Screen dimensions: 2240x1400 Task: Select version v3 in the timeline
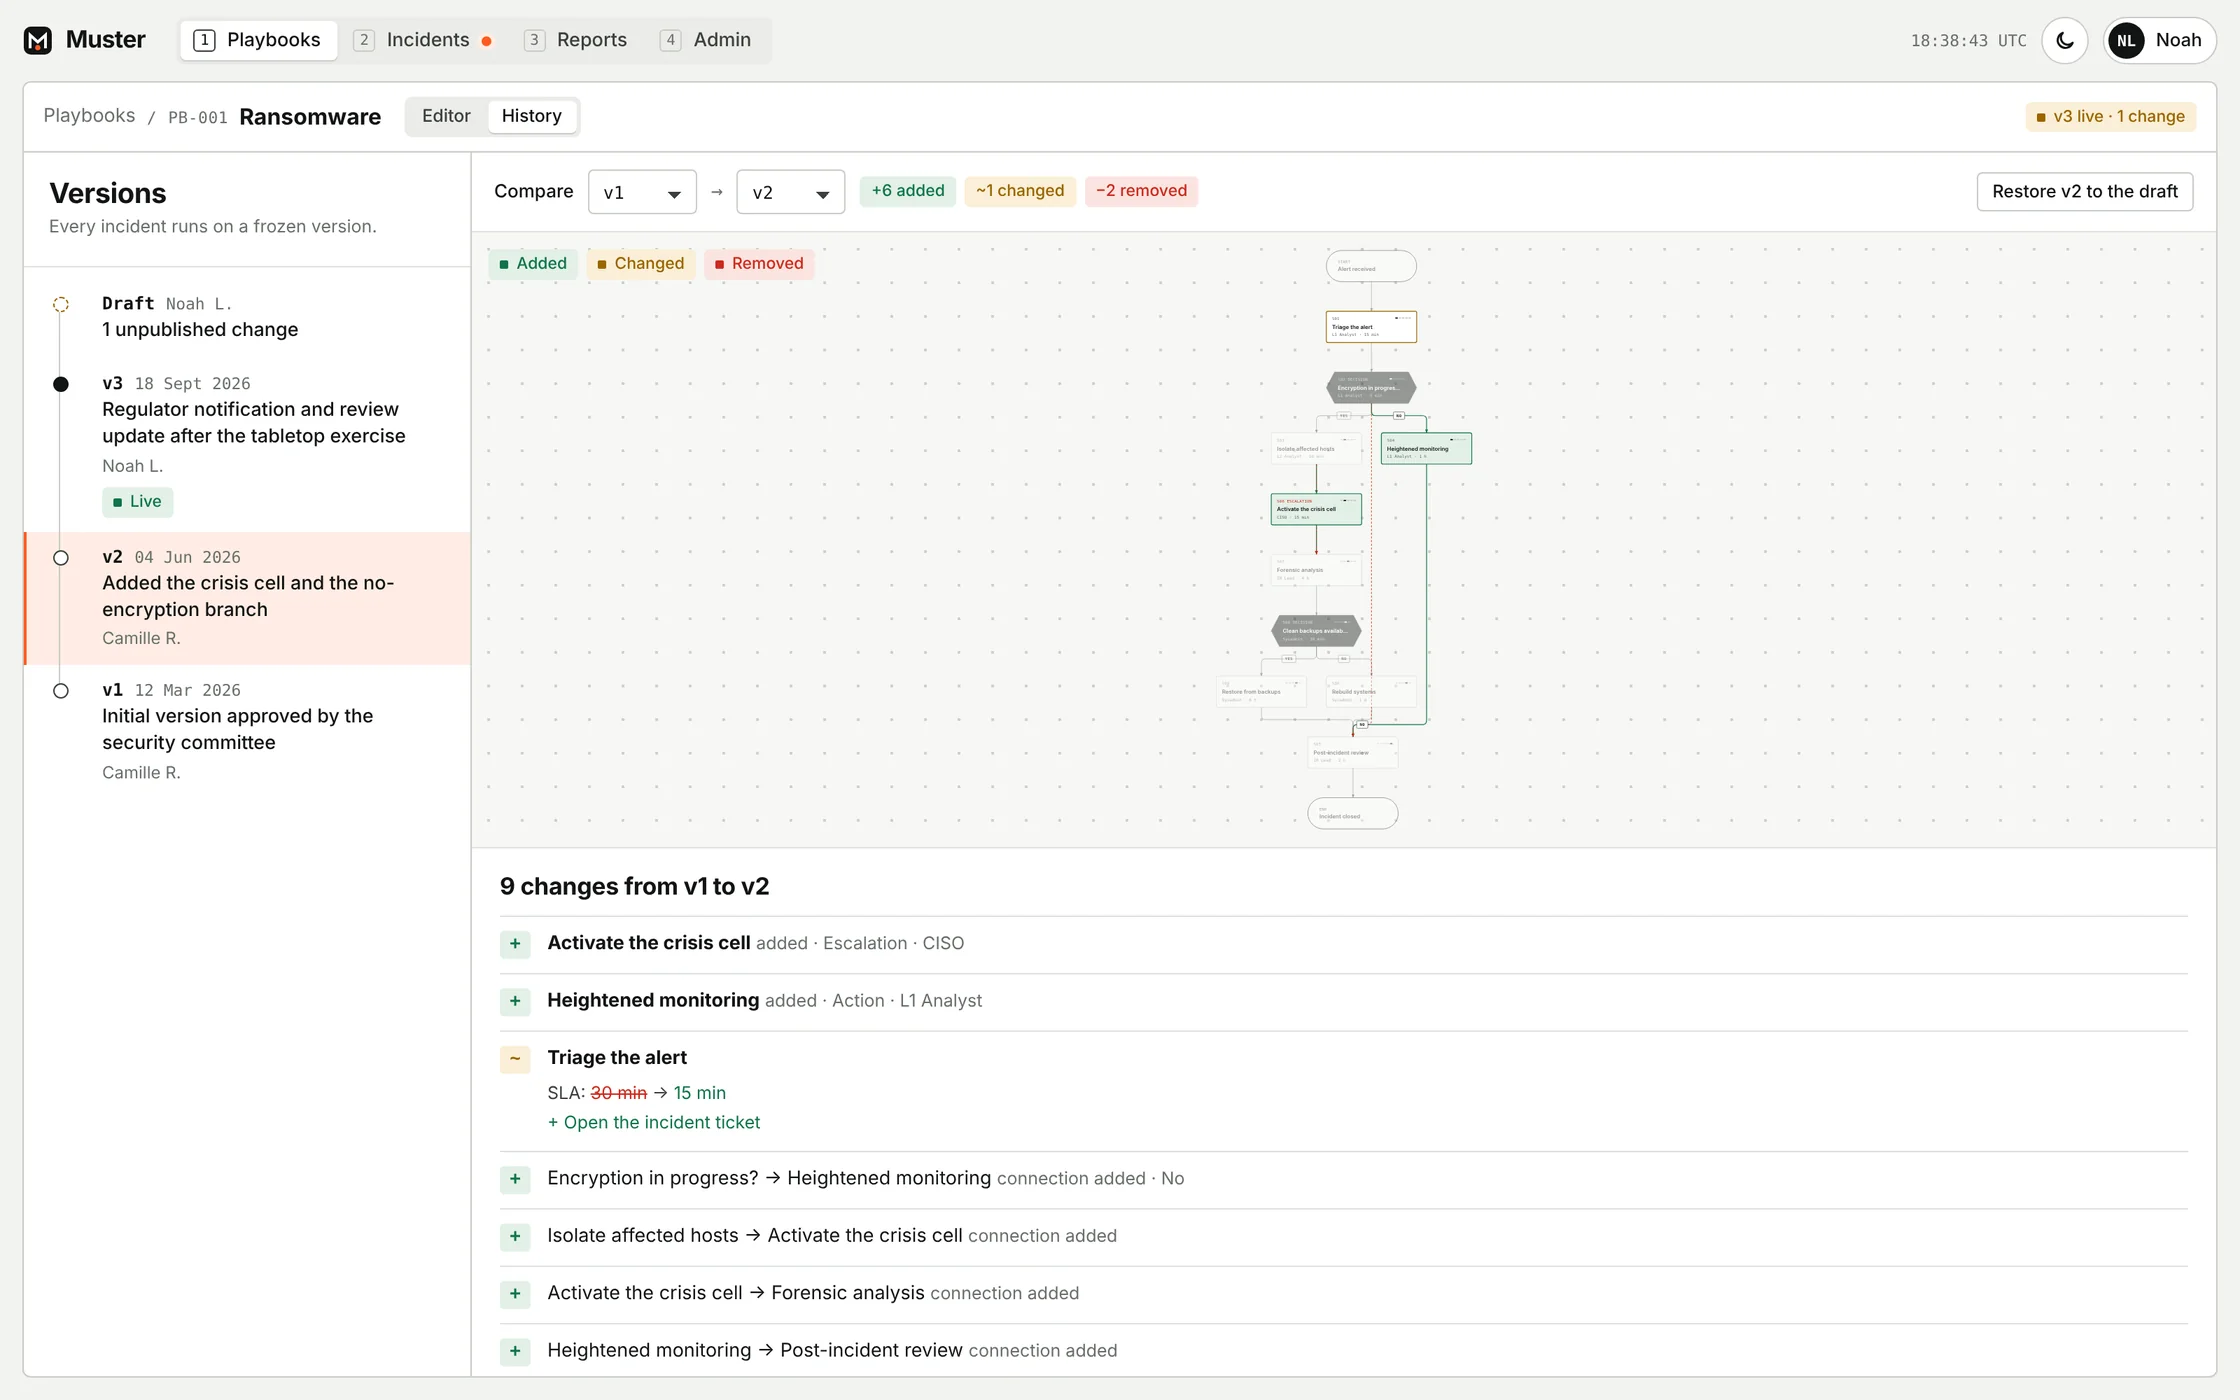(x=247, y=445)
